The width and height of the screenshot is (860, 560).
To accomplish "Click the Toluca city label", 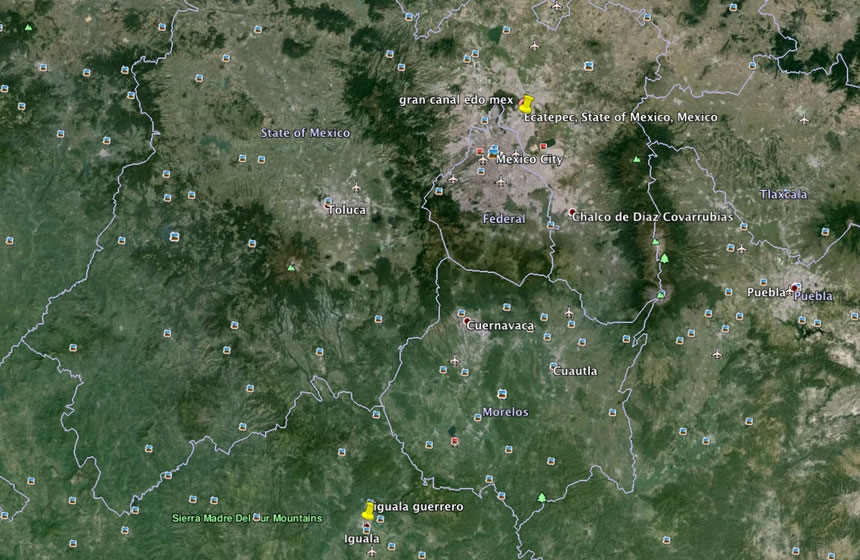I will click(347, 210).
